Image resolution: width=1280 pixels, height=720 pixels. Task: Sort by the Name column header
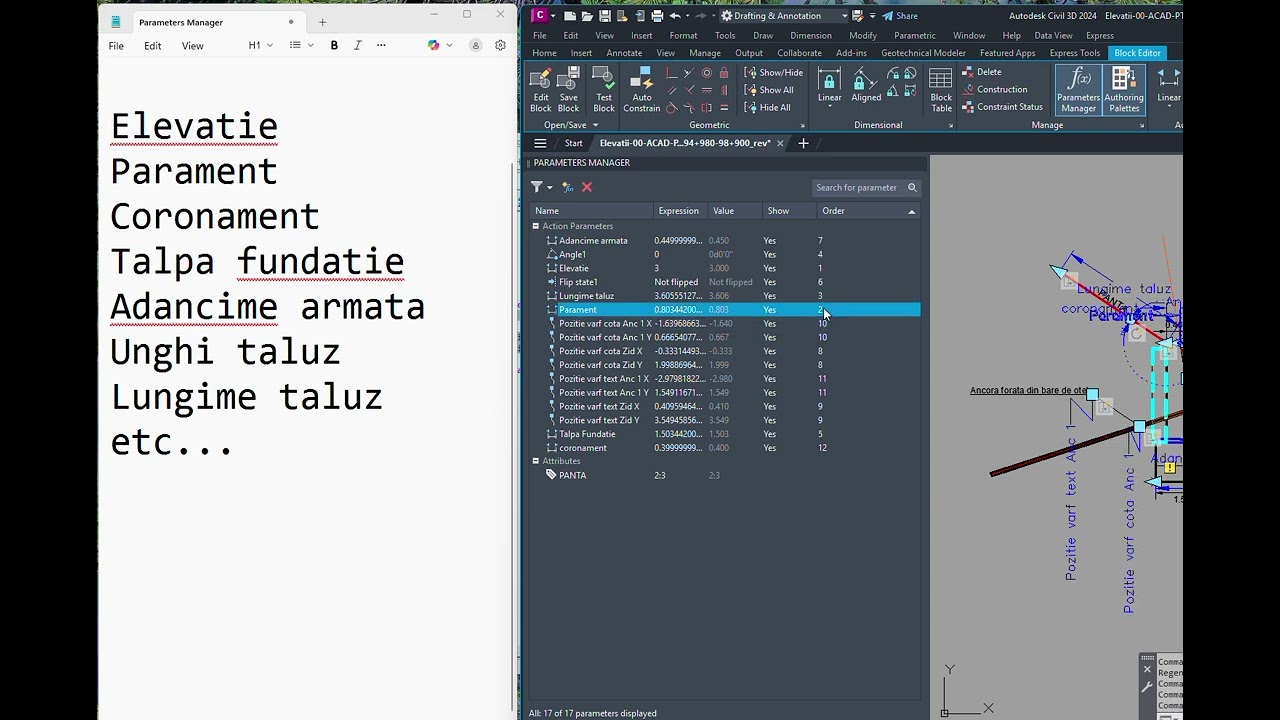pos(591,211)
